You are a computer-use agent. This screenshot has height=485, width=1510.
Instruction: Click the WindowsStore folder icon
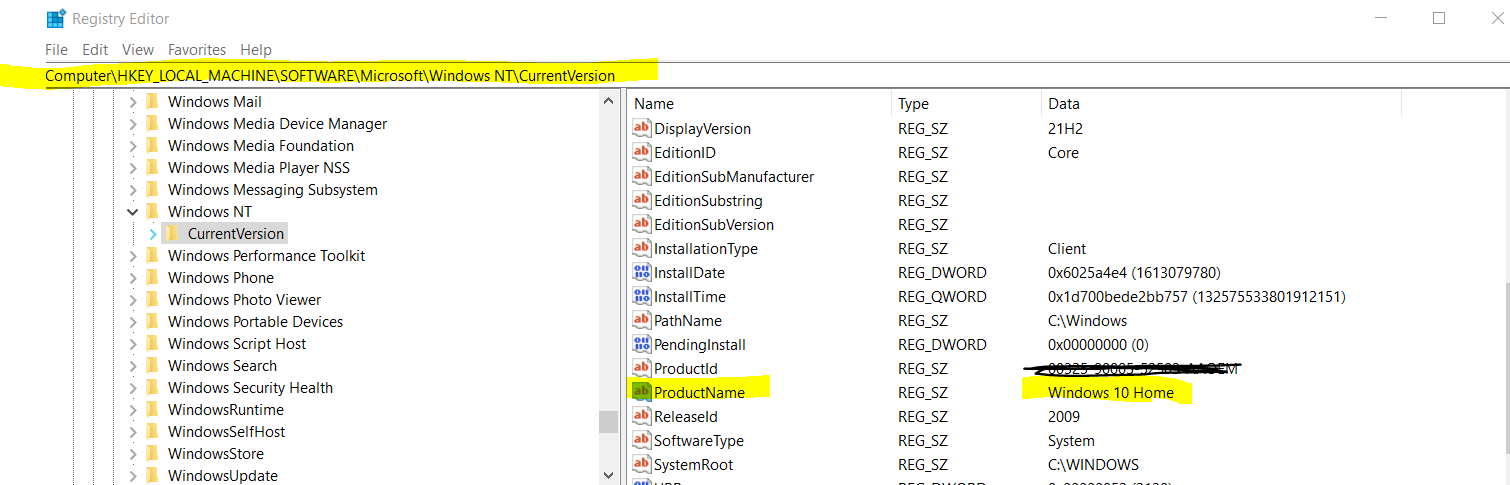(x=152, y=453)
